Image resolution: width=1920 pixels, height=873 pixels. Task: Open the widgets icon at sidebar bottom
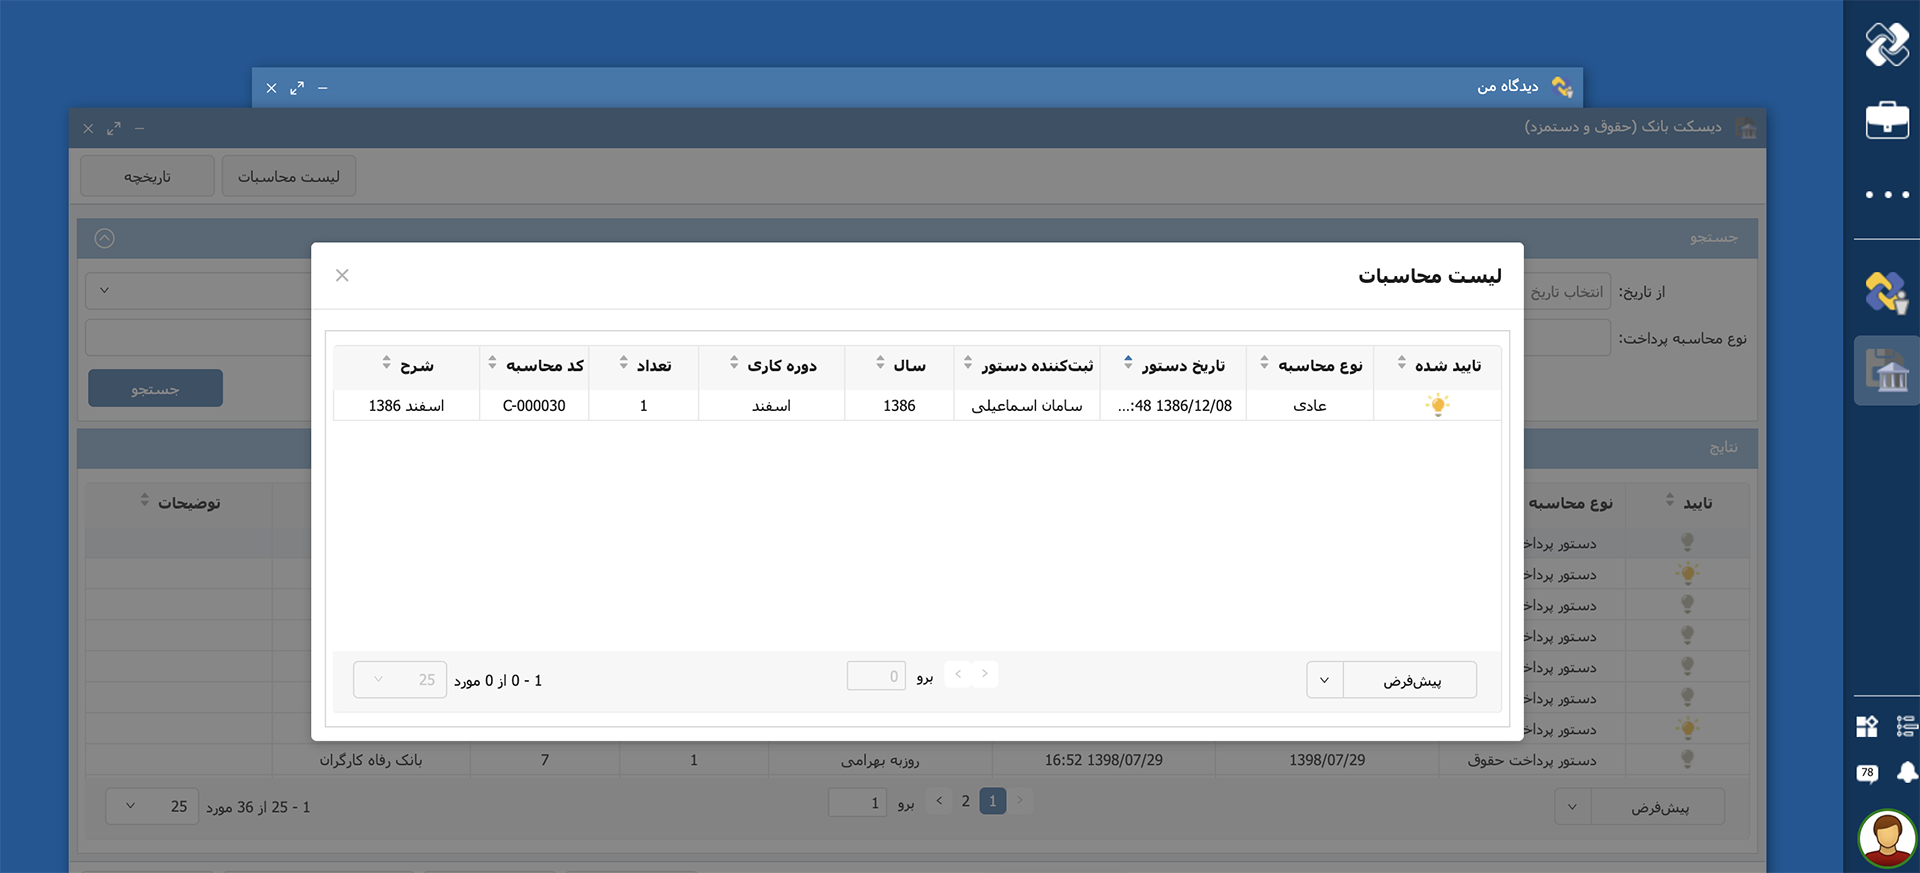point(1867,726)
